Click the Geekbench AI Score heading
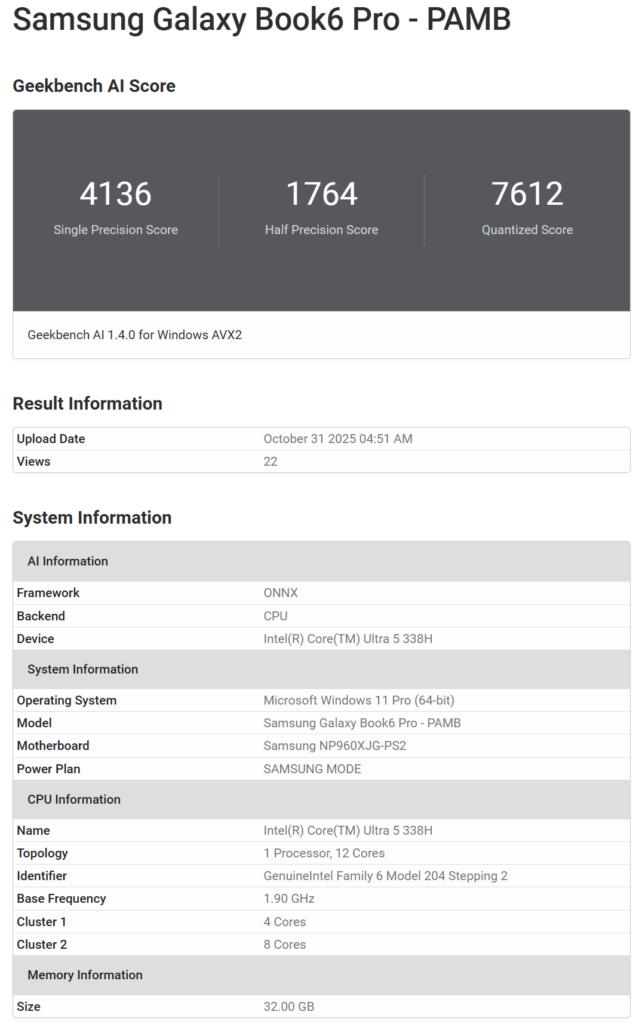 pyautogui.click(x=94, y=86)
